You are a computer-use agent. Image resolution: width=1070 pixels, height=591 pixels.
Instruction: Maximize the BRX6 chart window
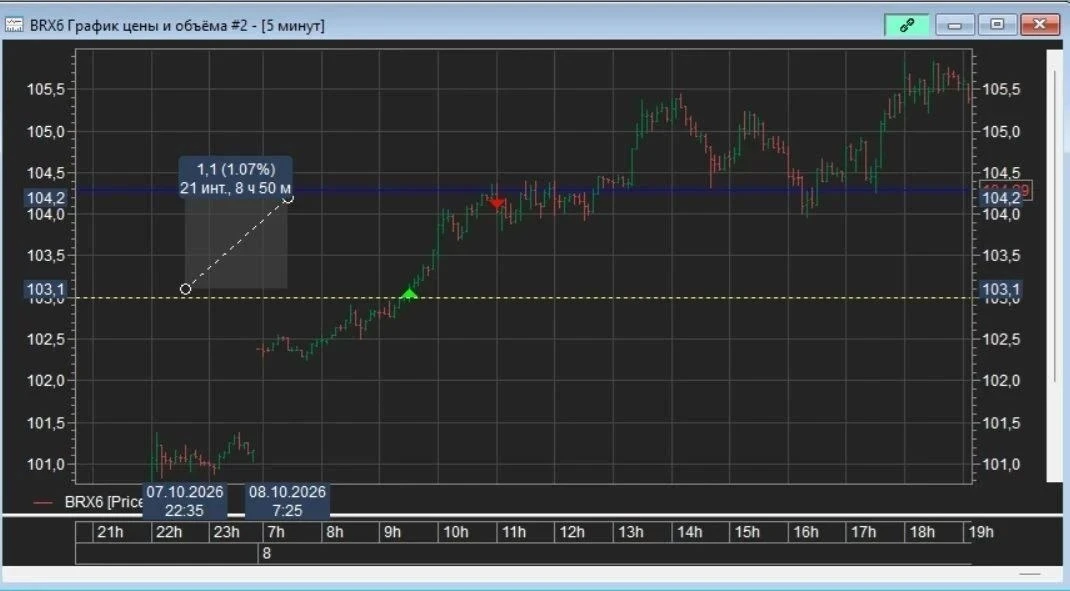997,25
